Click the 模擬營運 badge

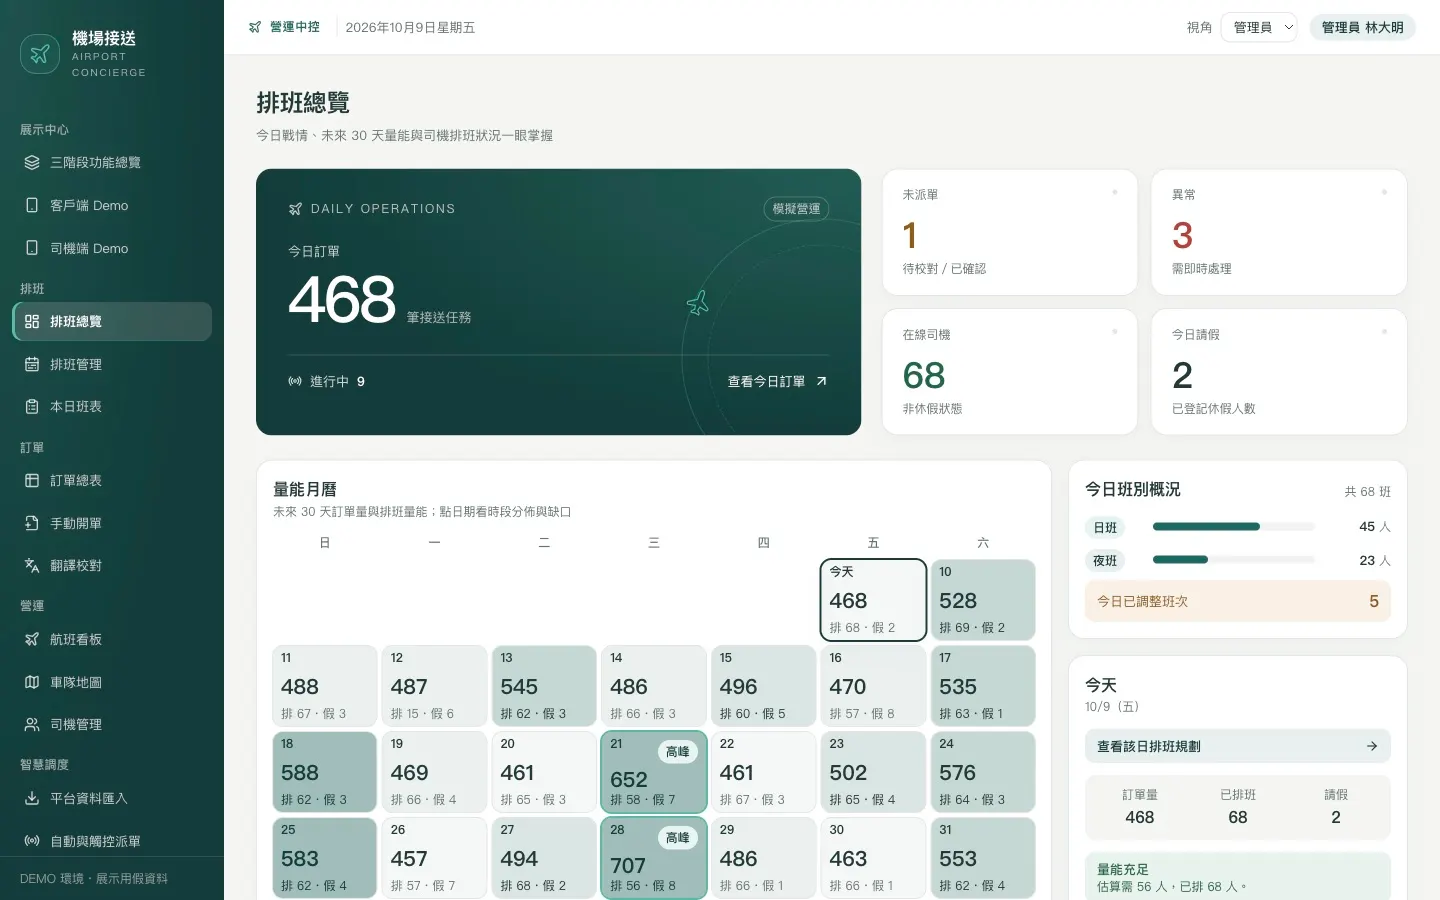[x=796, y=209]
